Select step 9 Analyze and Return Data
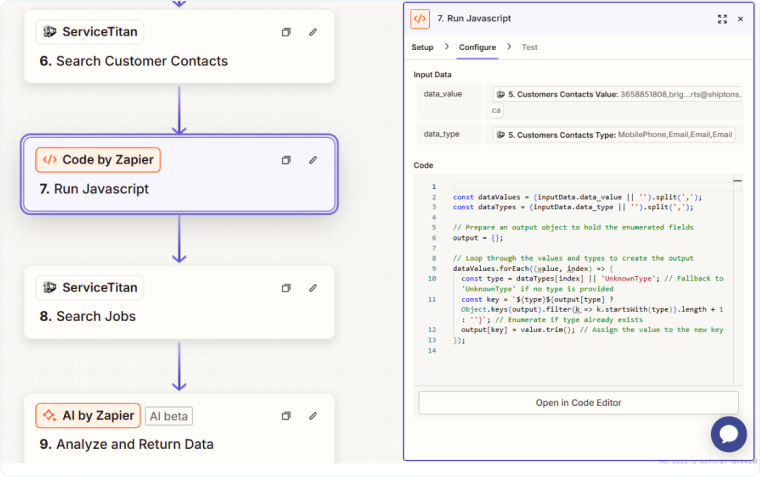Viewport: 760px width, 477px height. click(x=179, y=429)
